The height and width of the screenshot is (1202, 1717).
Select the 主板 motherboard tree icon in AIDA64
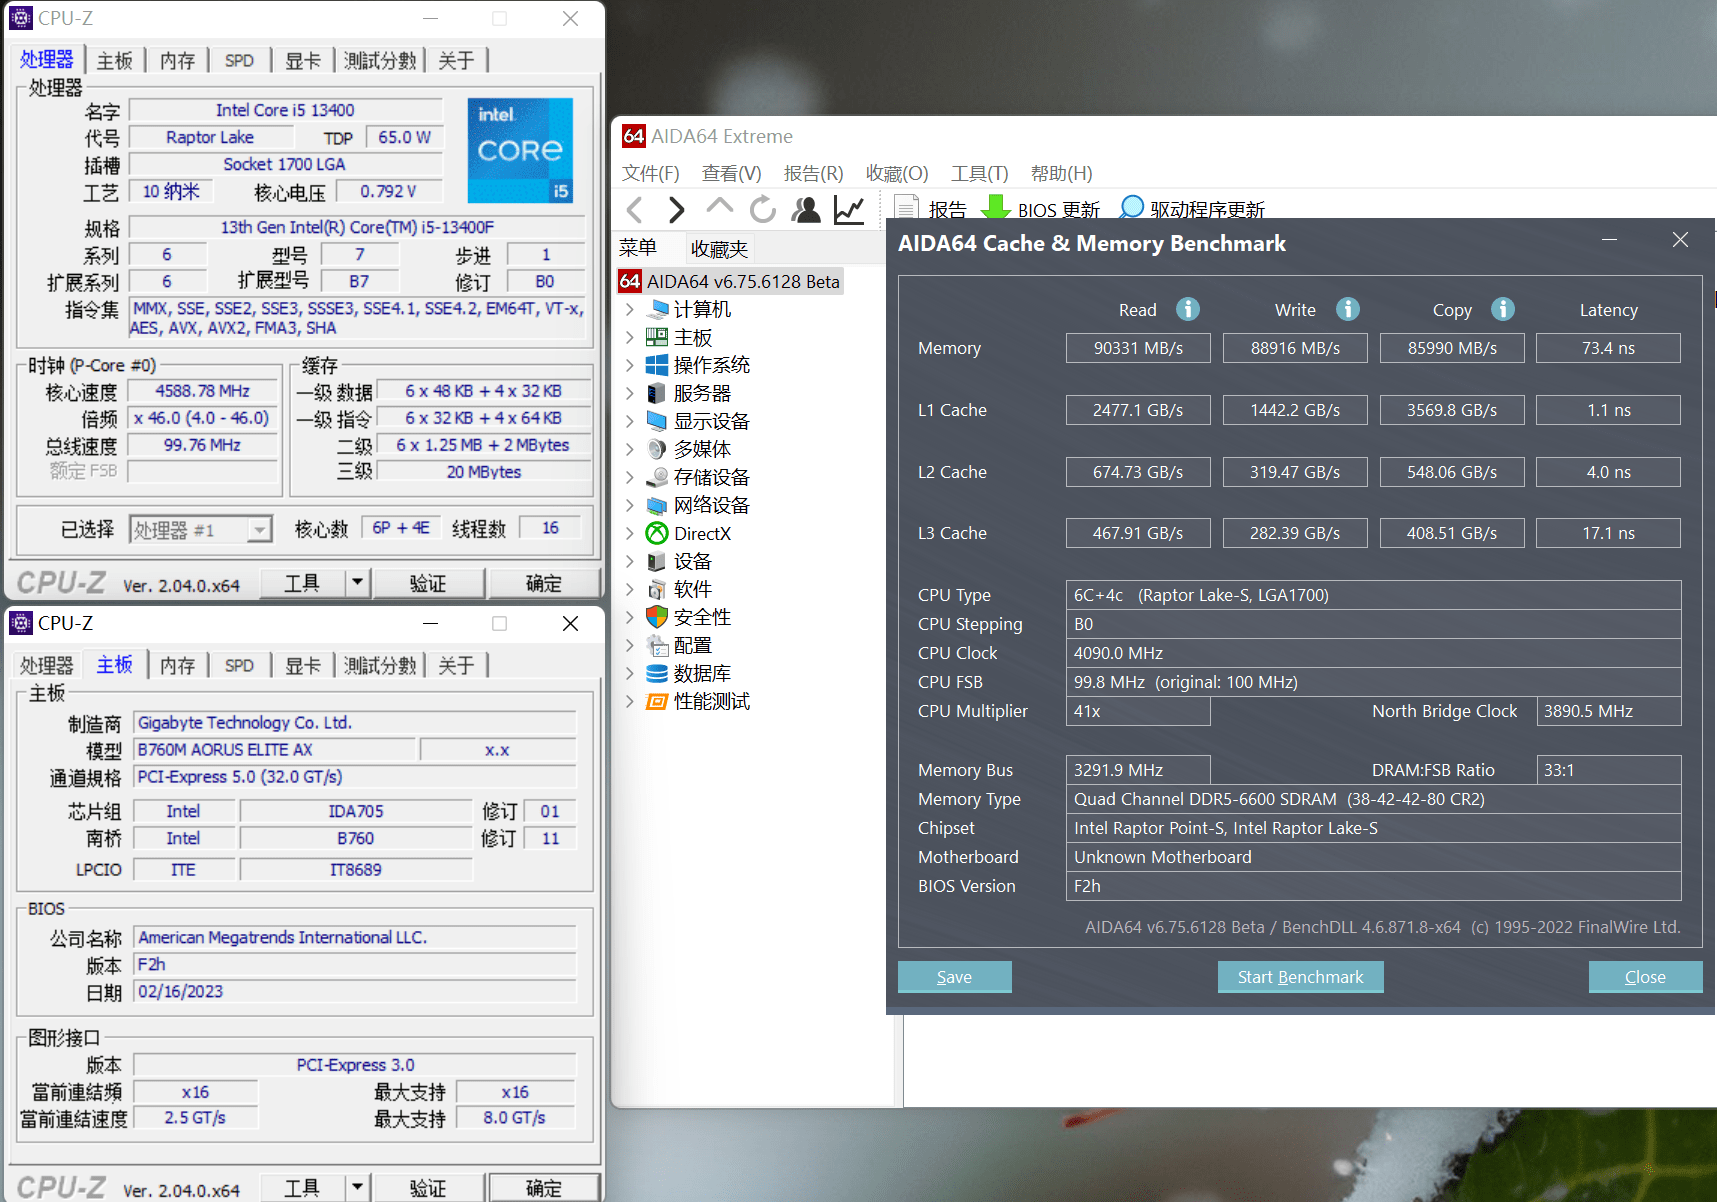(657, 337)
